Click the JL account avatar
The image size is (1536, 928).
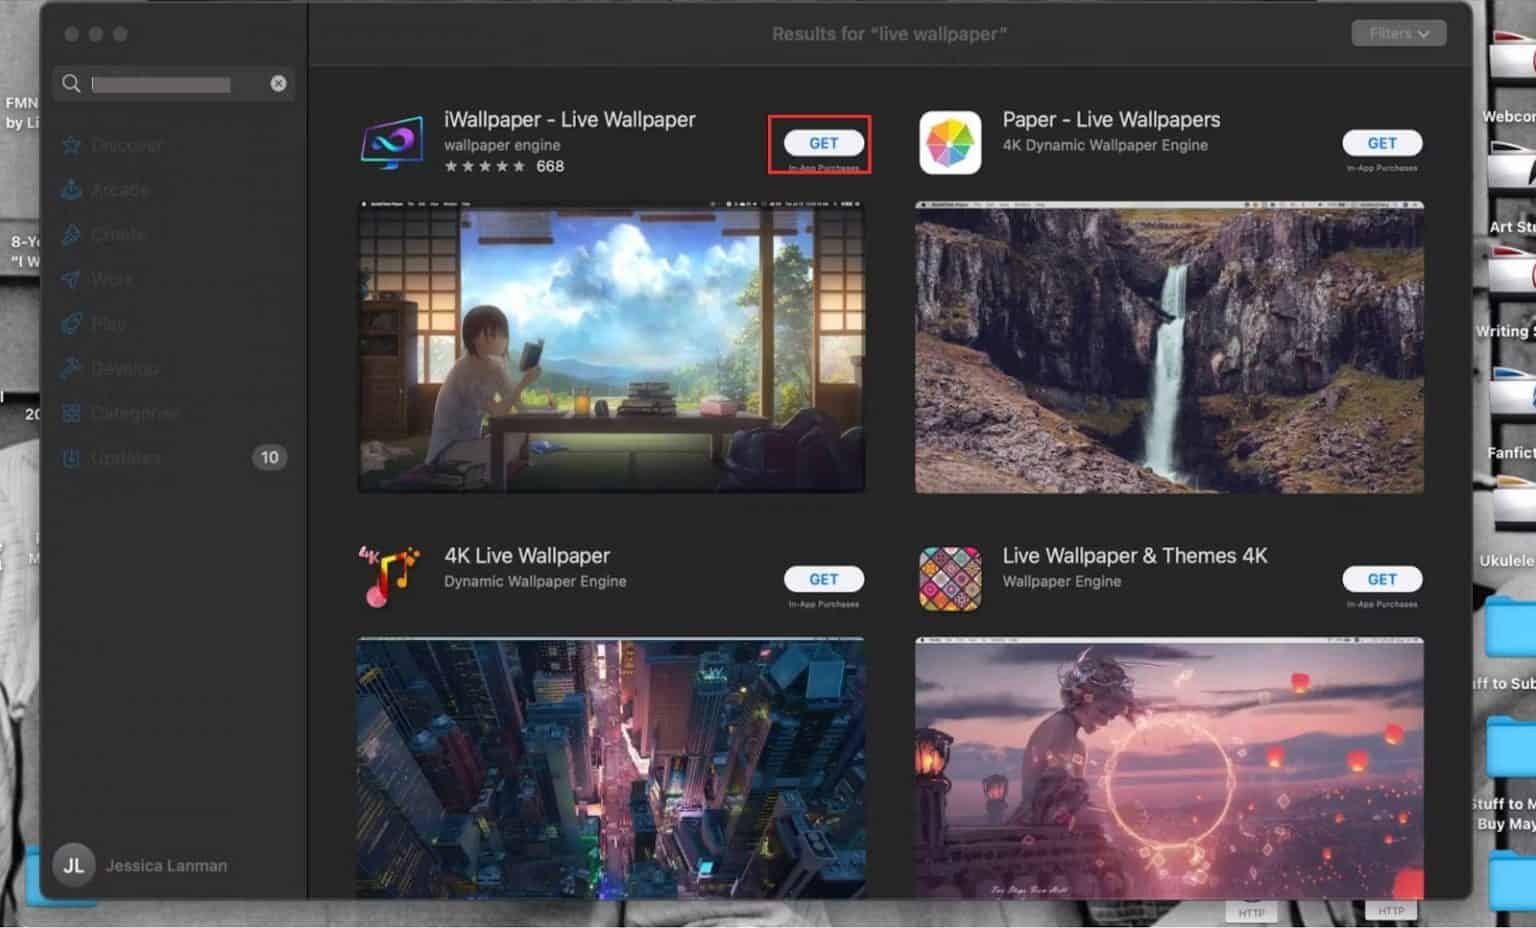(74, 865)
